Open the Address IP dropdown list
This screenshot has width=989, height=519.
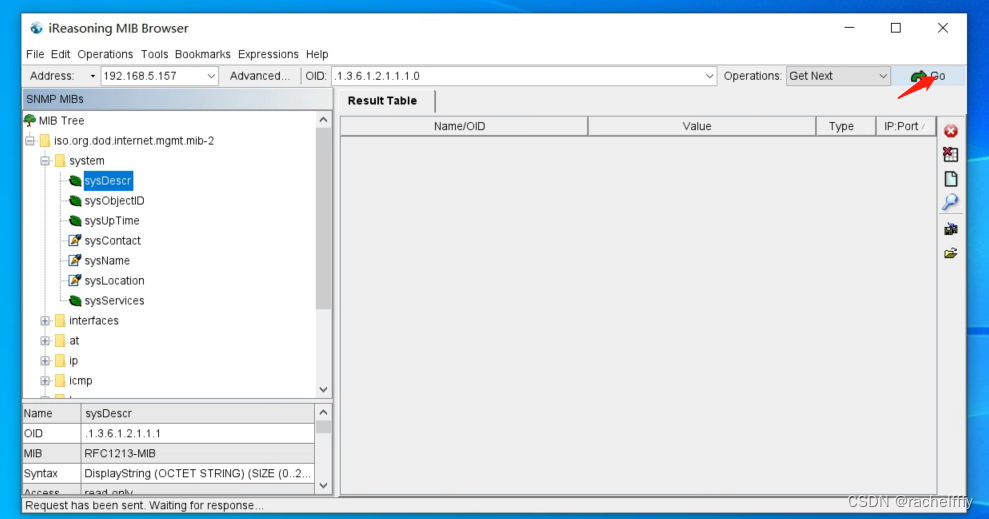point(211,76)
